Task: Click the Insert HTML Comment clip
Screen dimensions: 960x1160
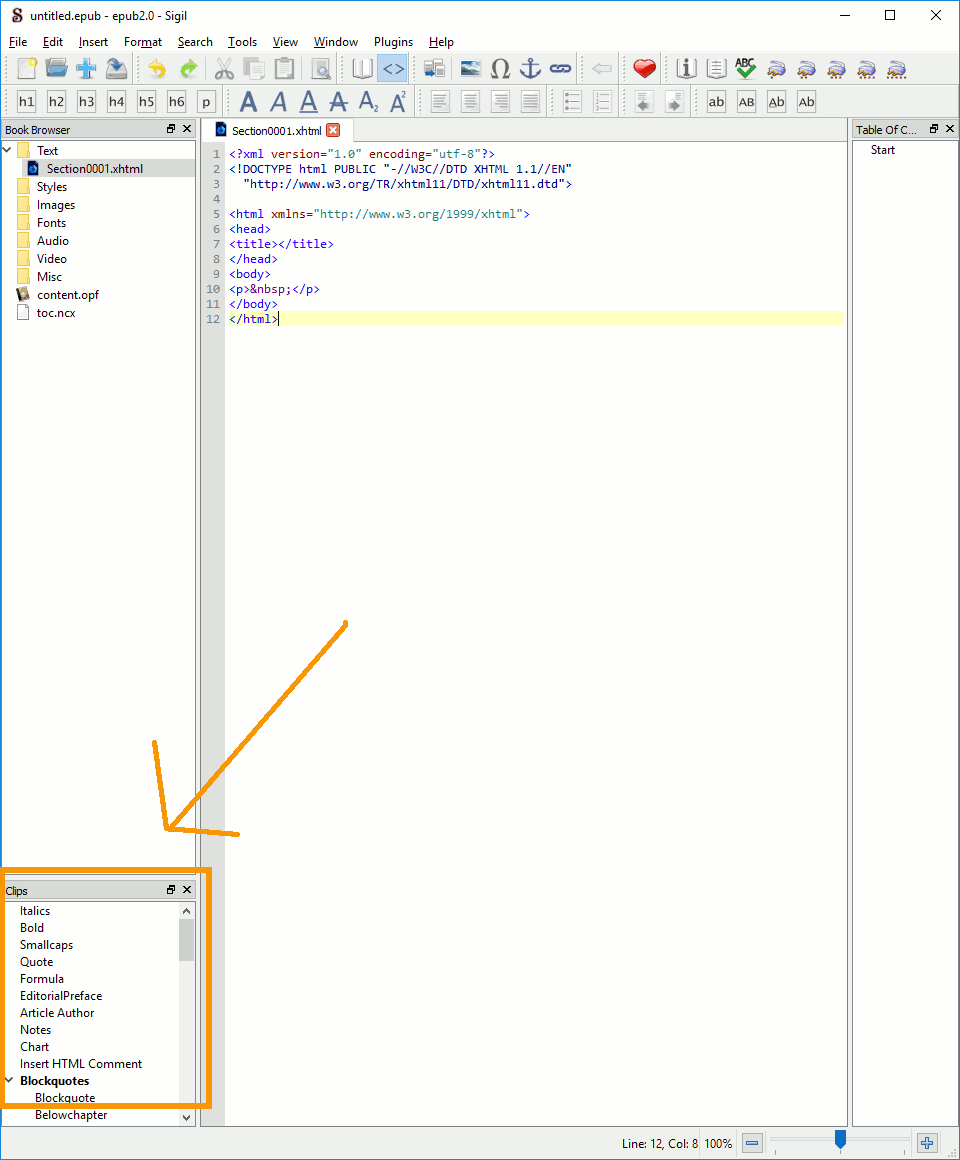Action: click(81, 1064)
